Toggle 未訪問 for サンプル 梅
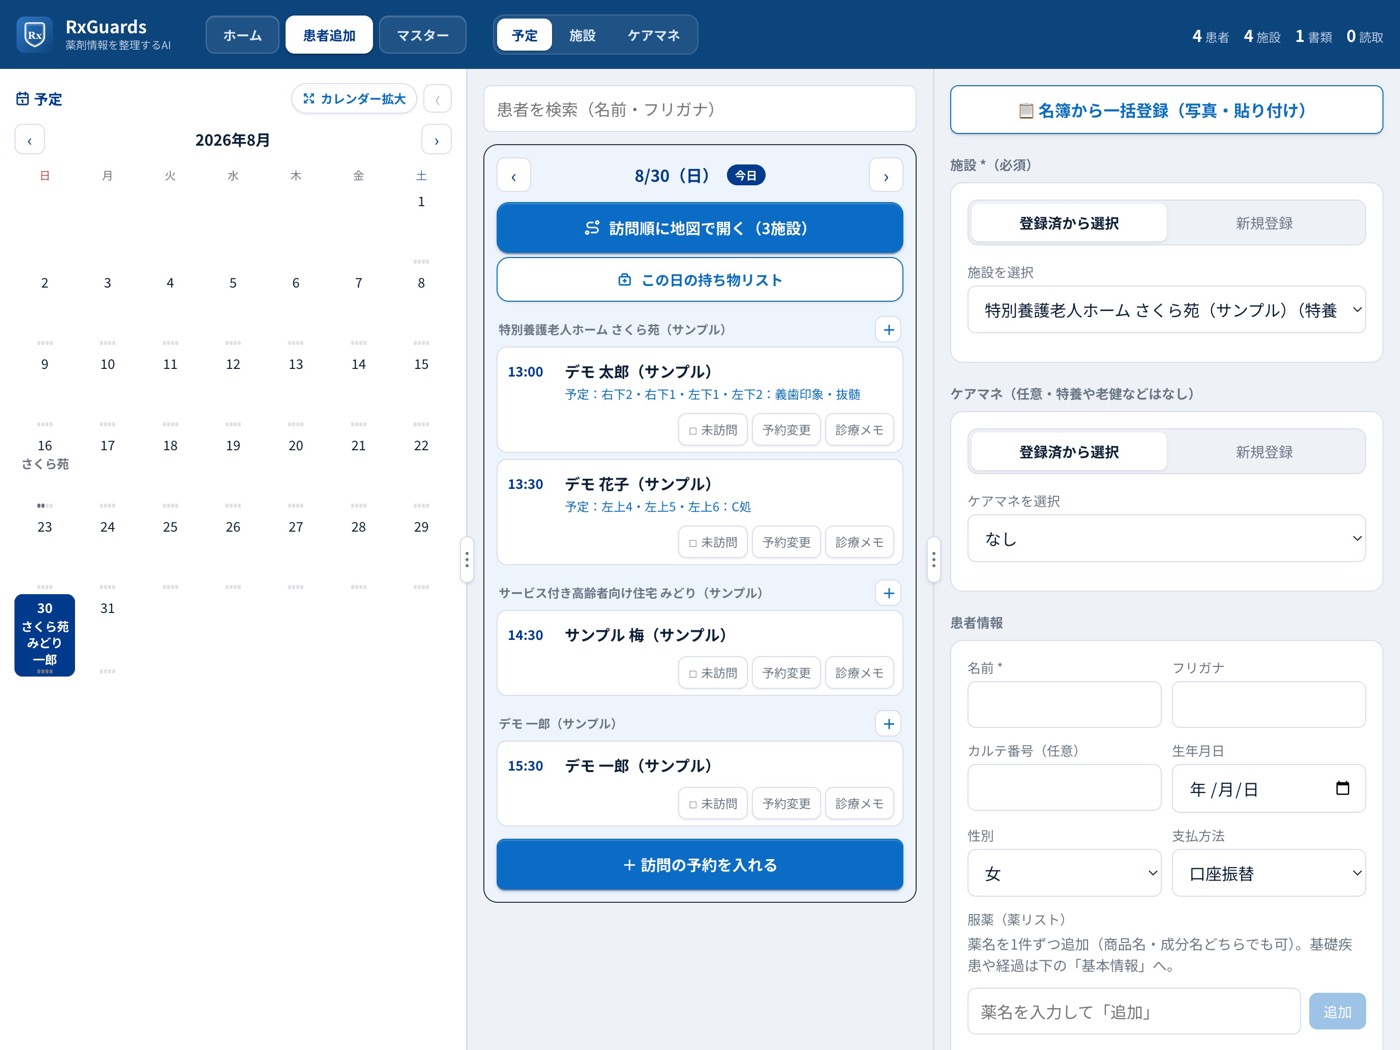This screenshot has height=1050, width=1400. pyautogui.click(x=713, y=673)
